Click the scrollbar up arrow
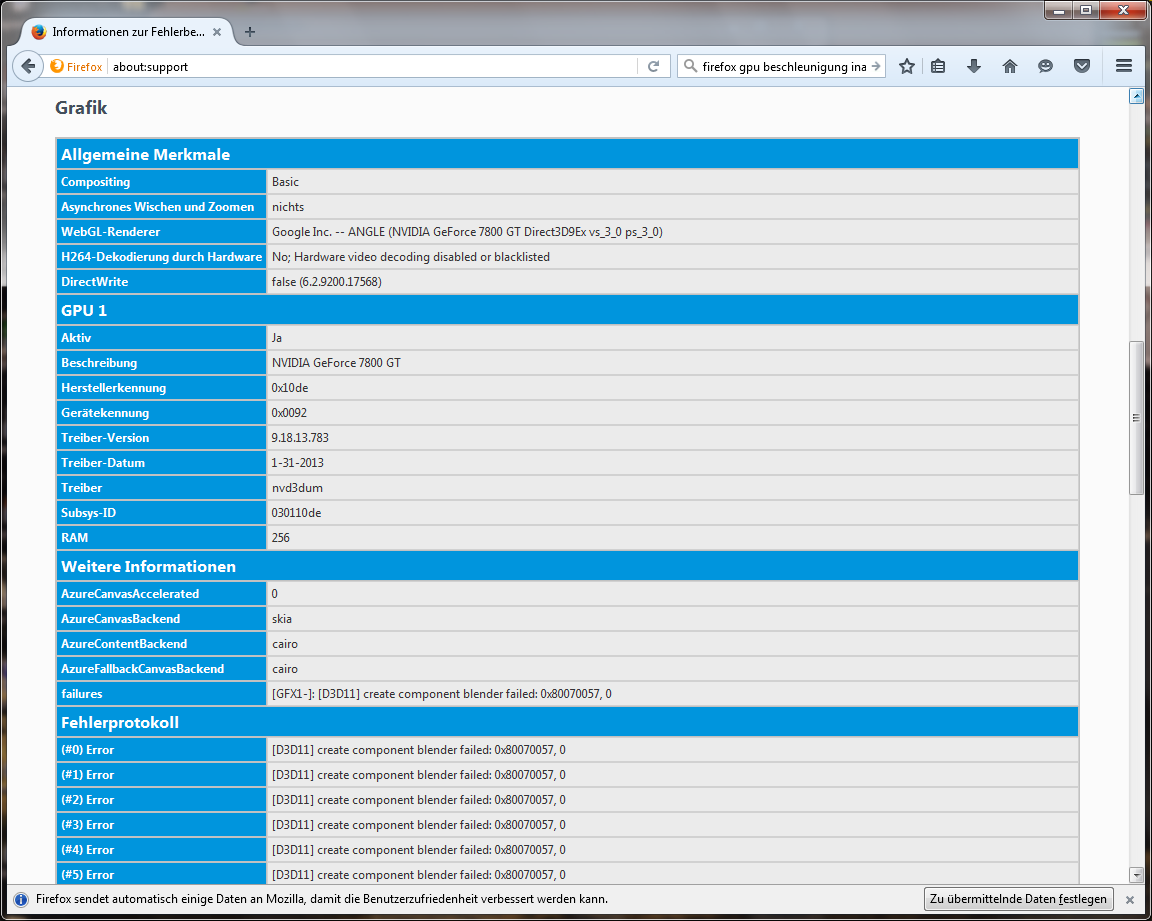 point(1136,96)
